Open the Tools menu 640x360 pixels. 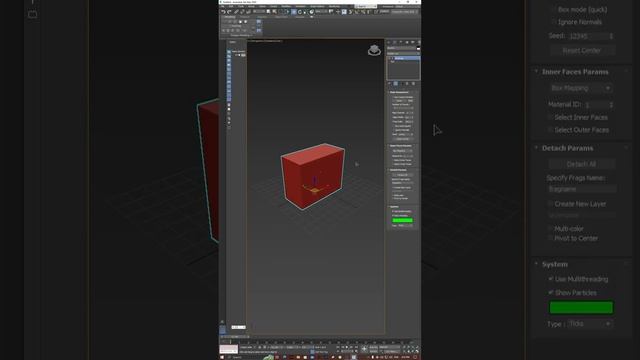click(241, 6)
